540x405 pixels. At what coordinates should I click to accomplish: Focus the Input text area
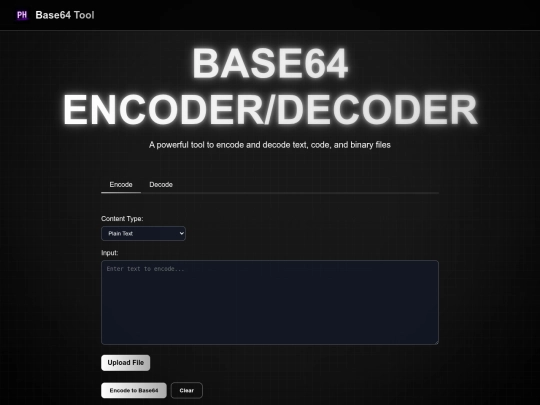(x=270, y=302)
